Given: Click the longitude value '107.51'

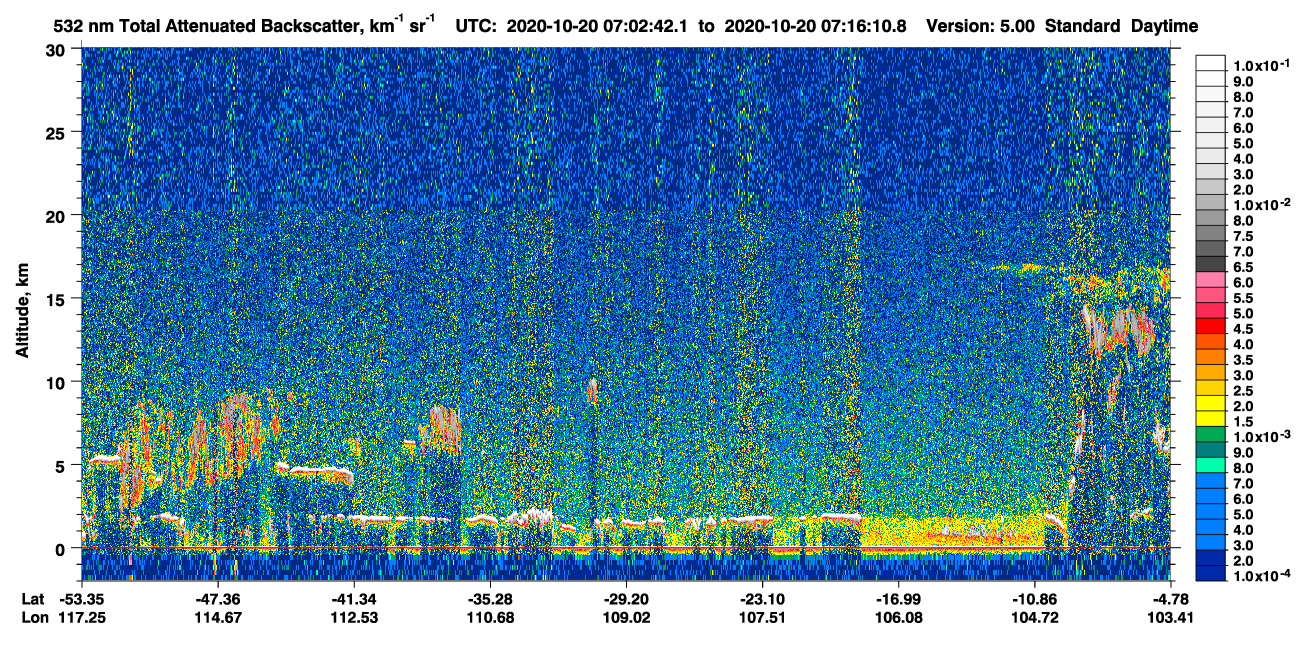Looking at the screenshot, I should coord(762,617).
